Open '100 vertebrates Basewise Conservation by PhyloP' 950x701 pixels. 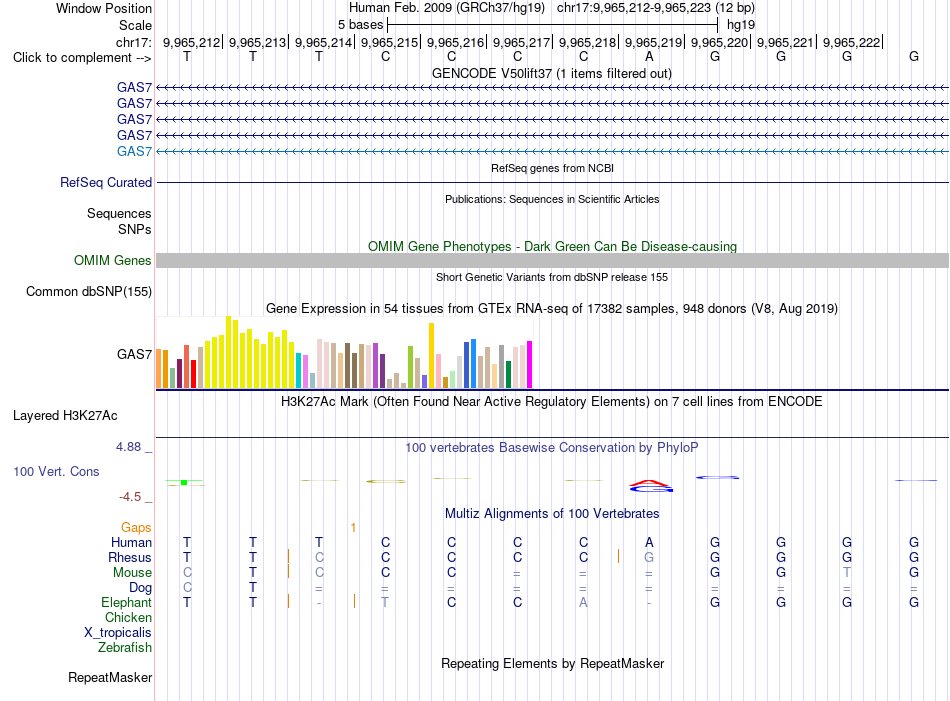point(552,448)
